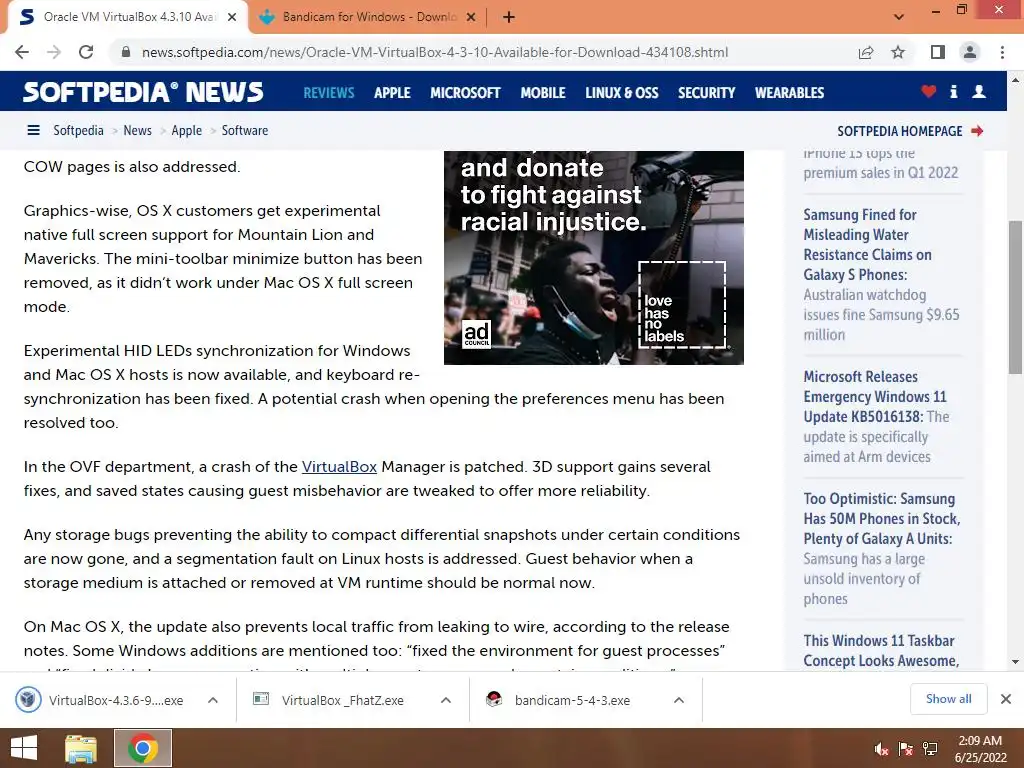Image resolution: width=1024 pixels, height=768 pixels.
Task: Click the Softpedia breadcrumb link
Action: coord(78,131)
